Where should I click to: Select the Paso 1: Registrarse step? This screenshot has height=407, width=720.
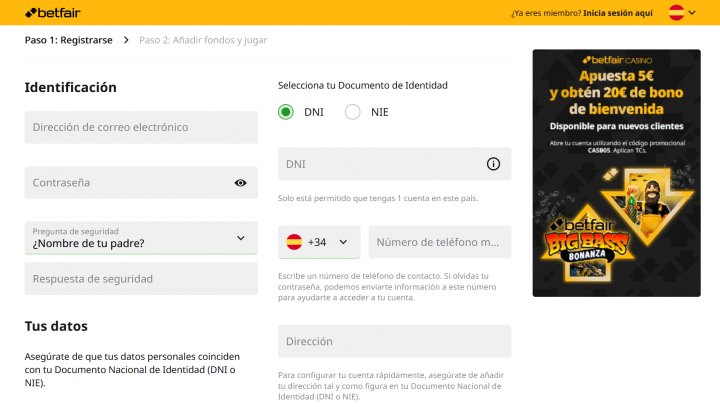coord(68,40)
